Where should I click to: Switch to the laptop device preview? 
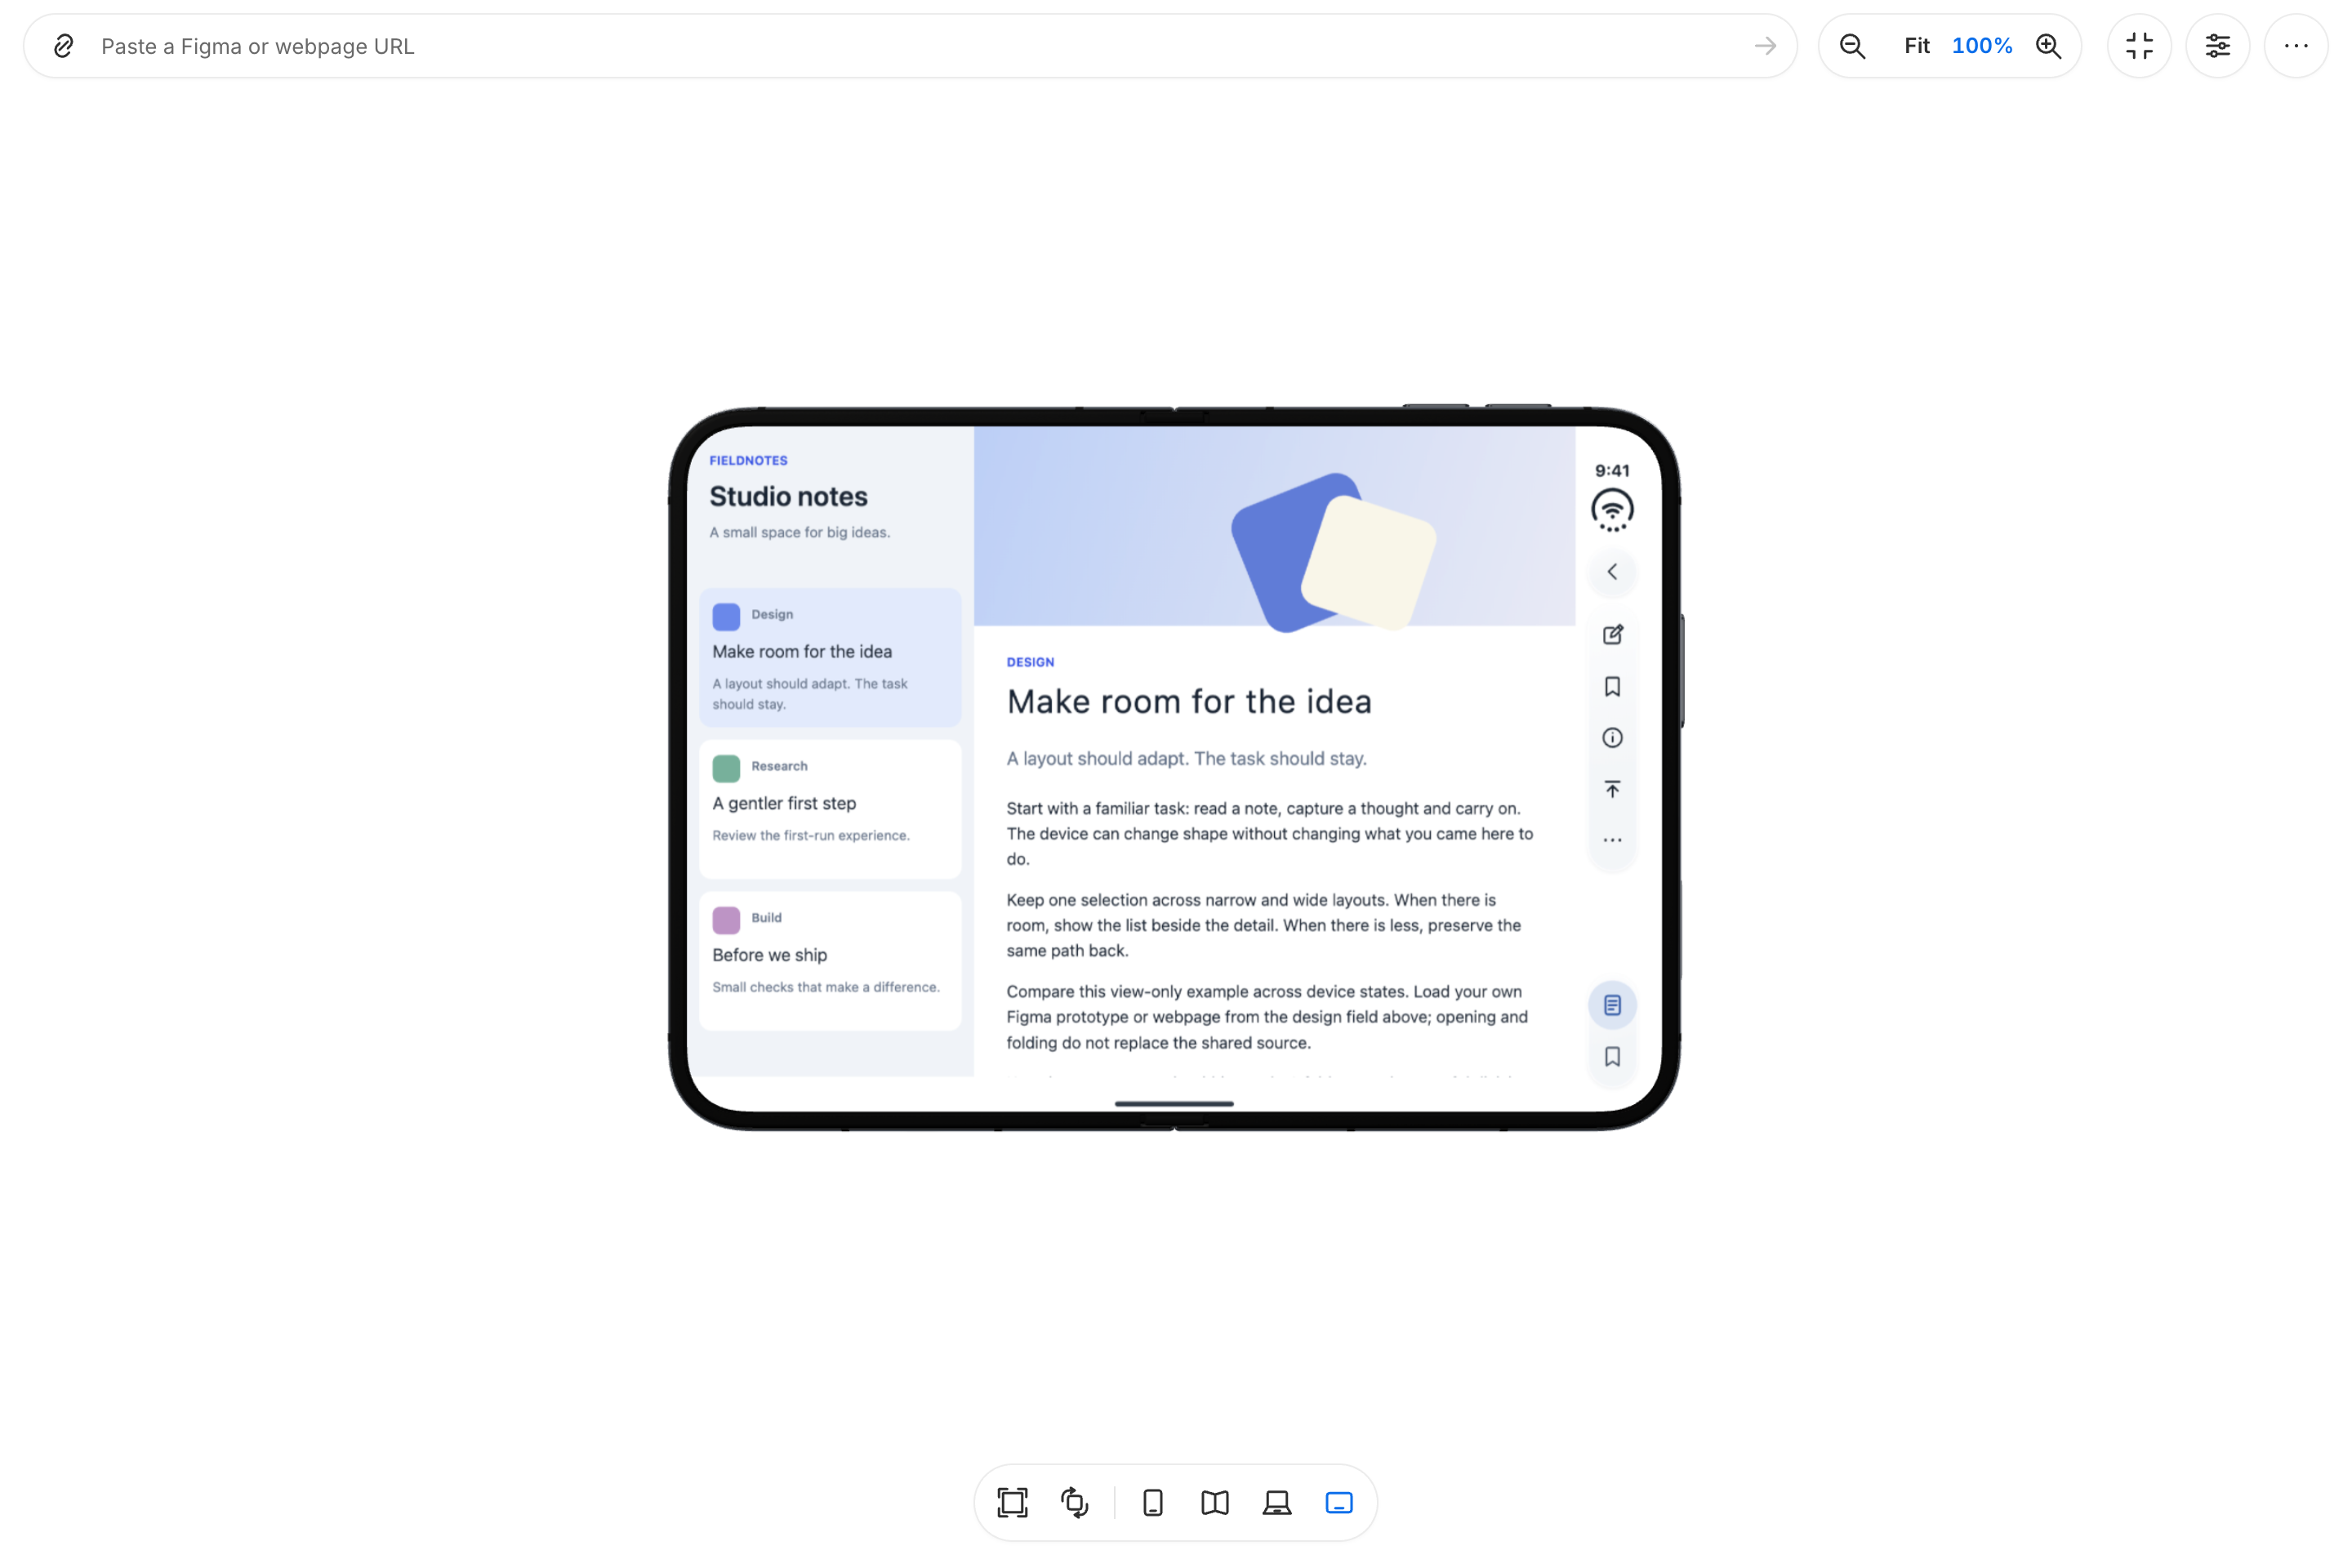coord(1277,1502)
